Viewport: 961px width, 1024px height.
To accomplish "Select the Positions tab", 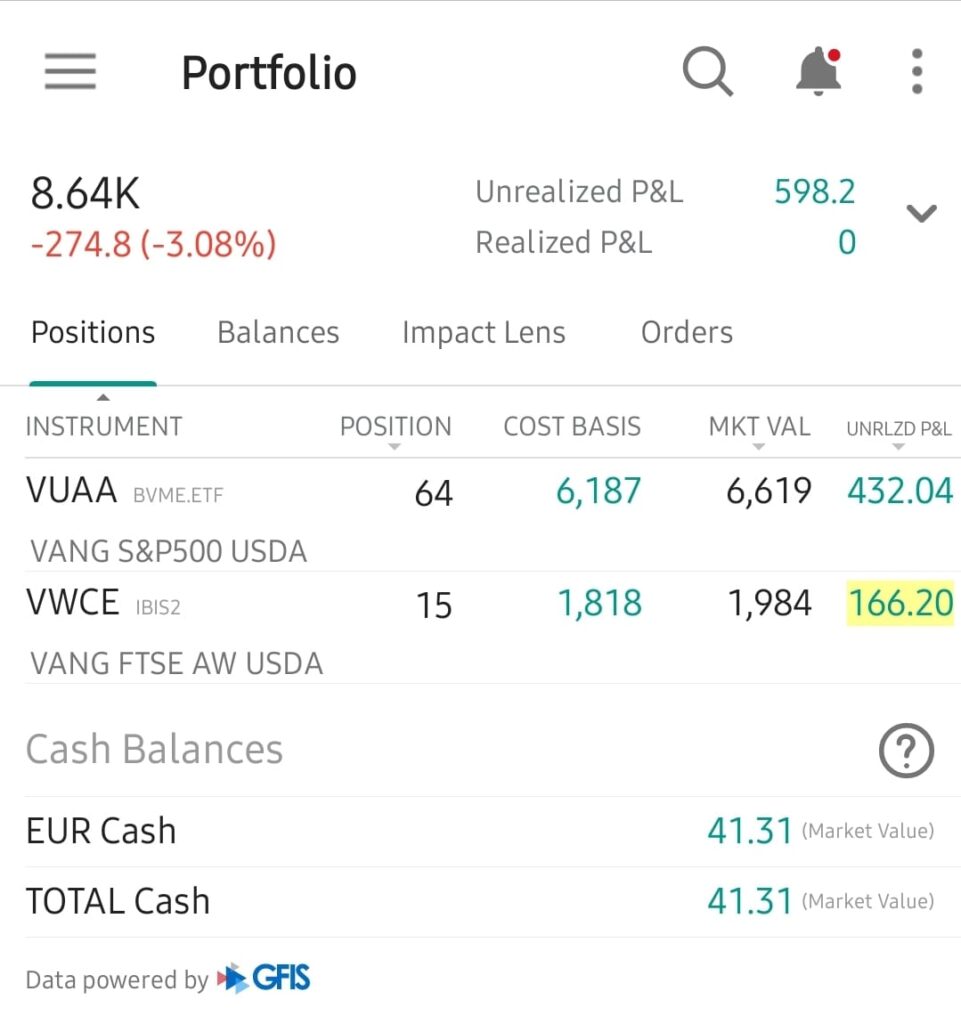I will coord(93,333).
